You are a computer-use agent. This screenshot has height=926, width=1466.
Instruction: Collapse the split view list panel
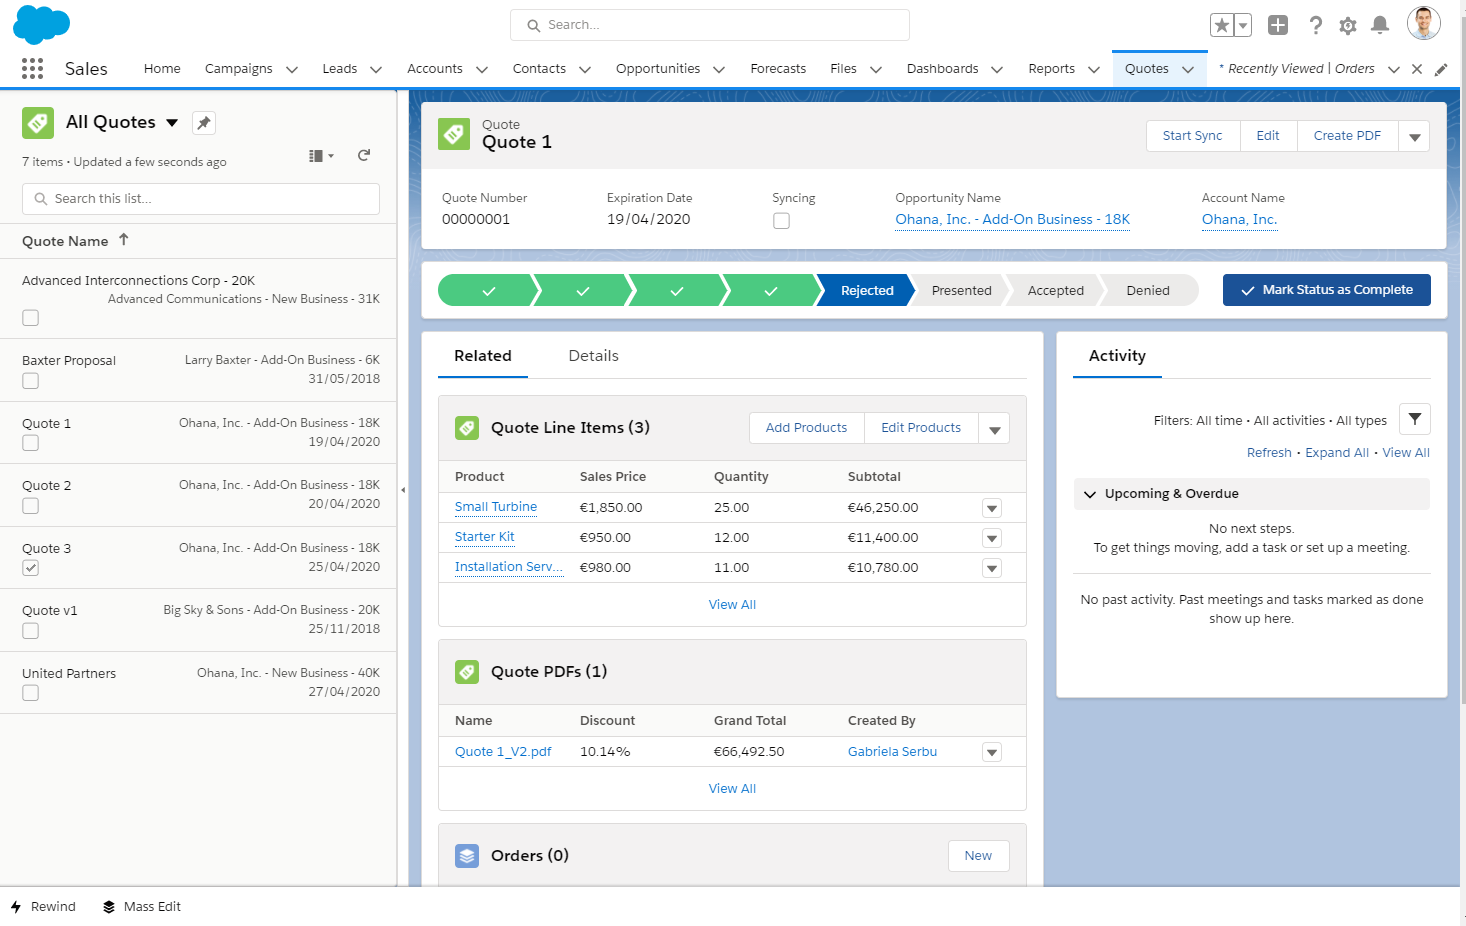tap(403, 490)
